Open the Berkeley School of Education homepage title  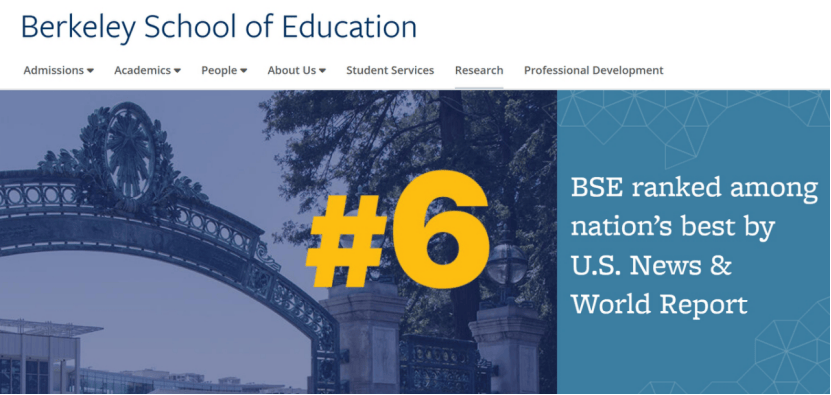[219, 28]
